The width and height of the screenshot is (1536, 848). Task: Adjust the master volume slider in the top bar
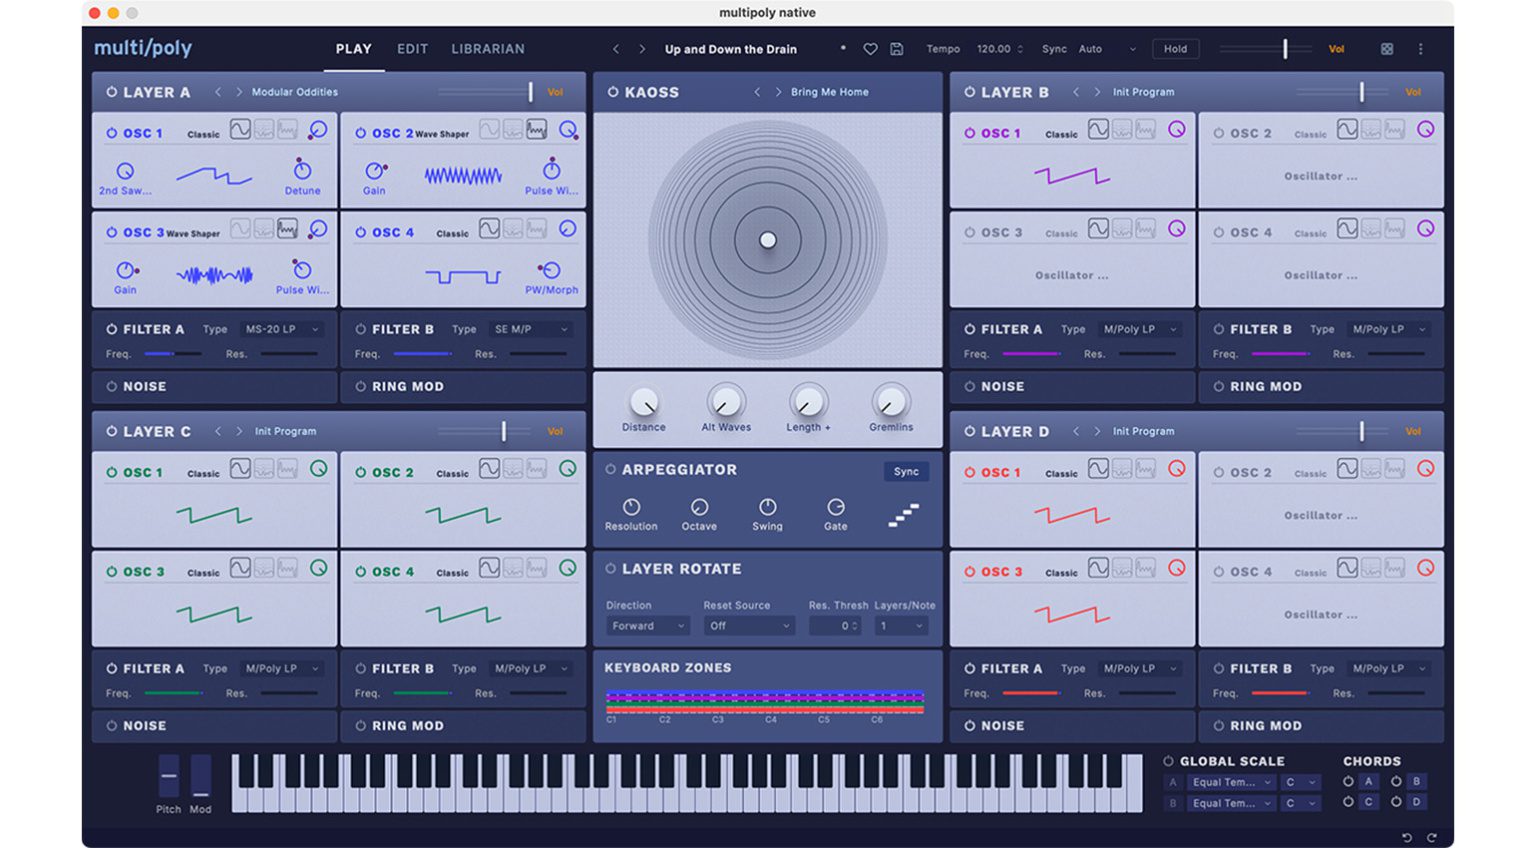coord(1283,48)
